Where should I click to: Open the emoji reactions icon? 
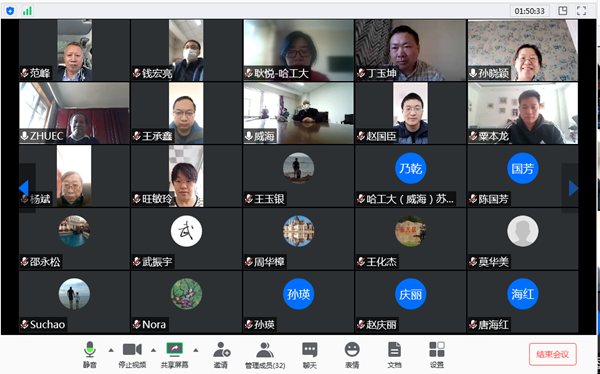(352, 354)
